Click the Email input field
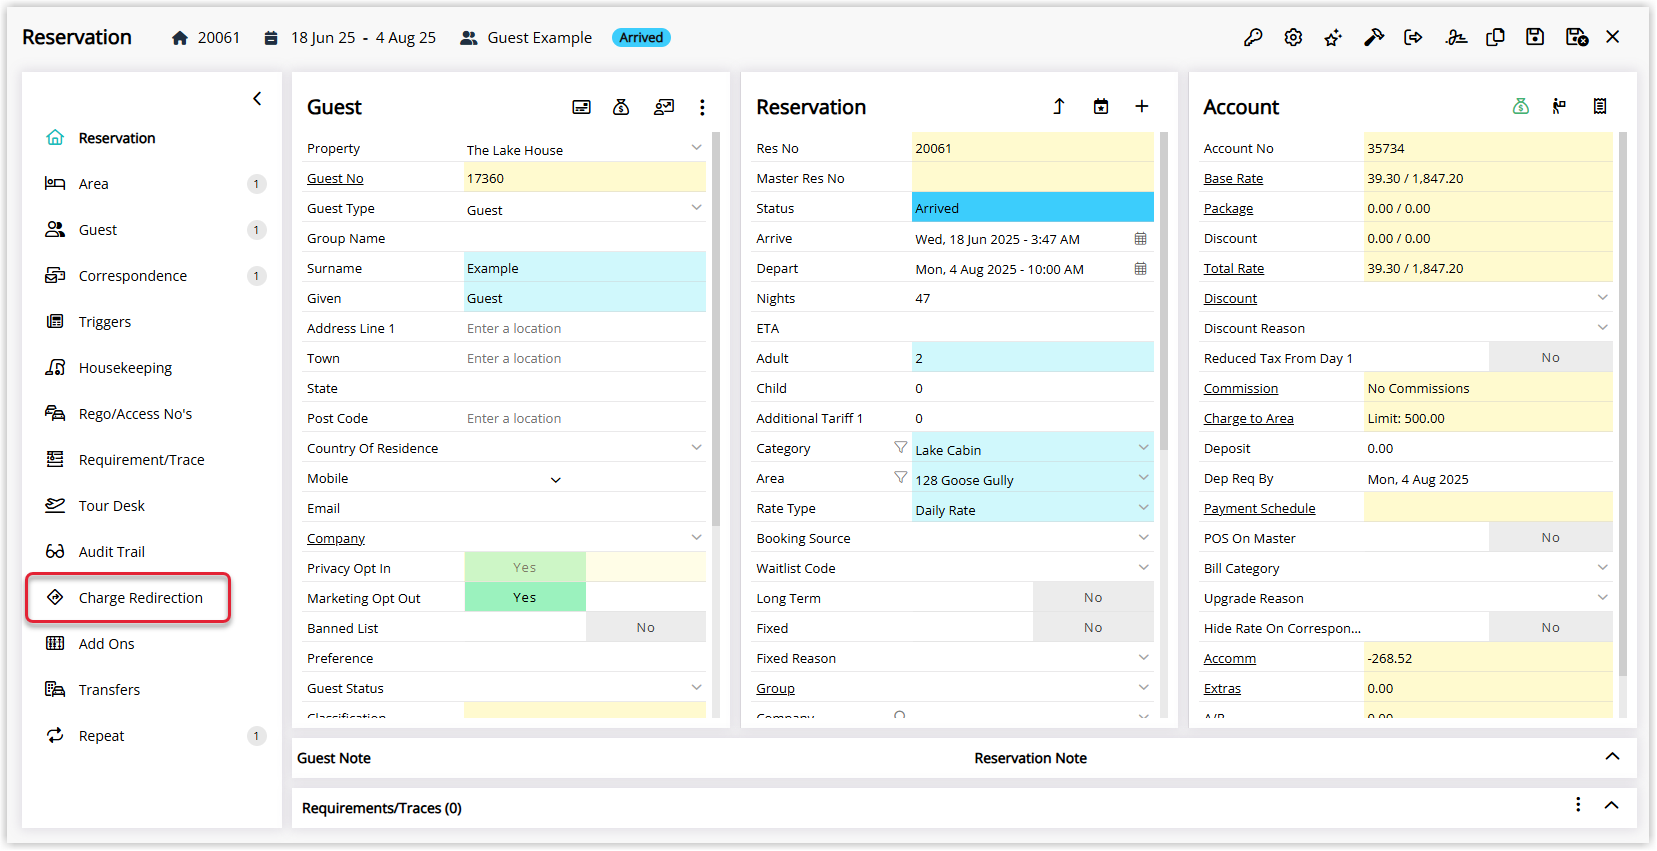Screen dimensions: 1657x851 coord(585,508)
